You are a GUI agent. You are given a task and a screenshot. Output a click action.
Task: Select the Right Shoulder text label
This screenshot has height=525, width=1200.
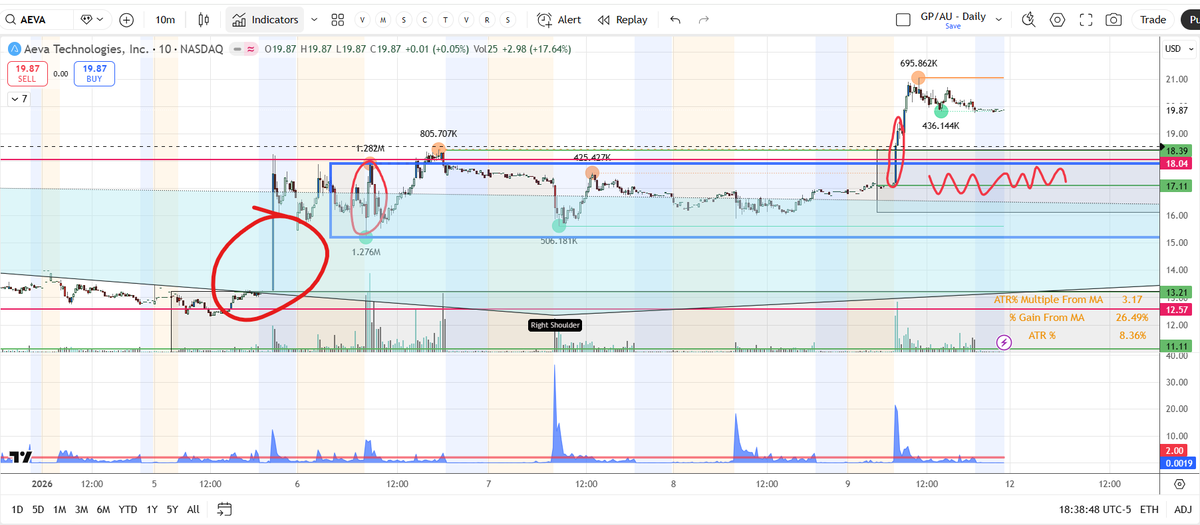click(555, 325)
